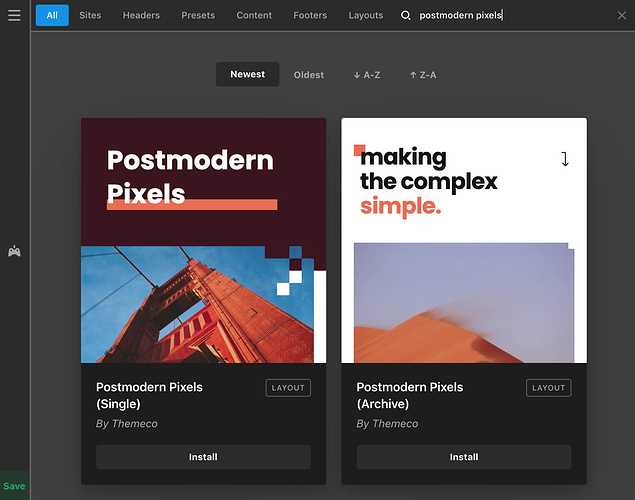Screen dimensions: 635x500
Task: Install the Postmodern Pixels (Single) layout
Action: pos(203,457)
